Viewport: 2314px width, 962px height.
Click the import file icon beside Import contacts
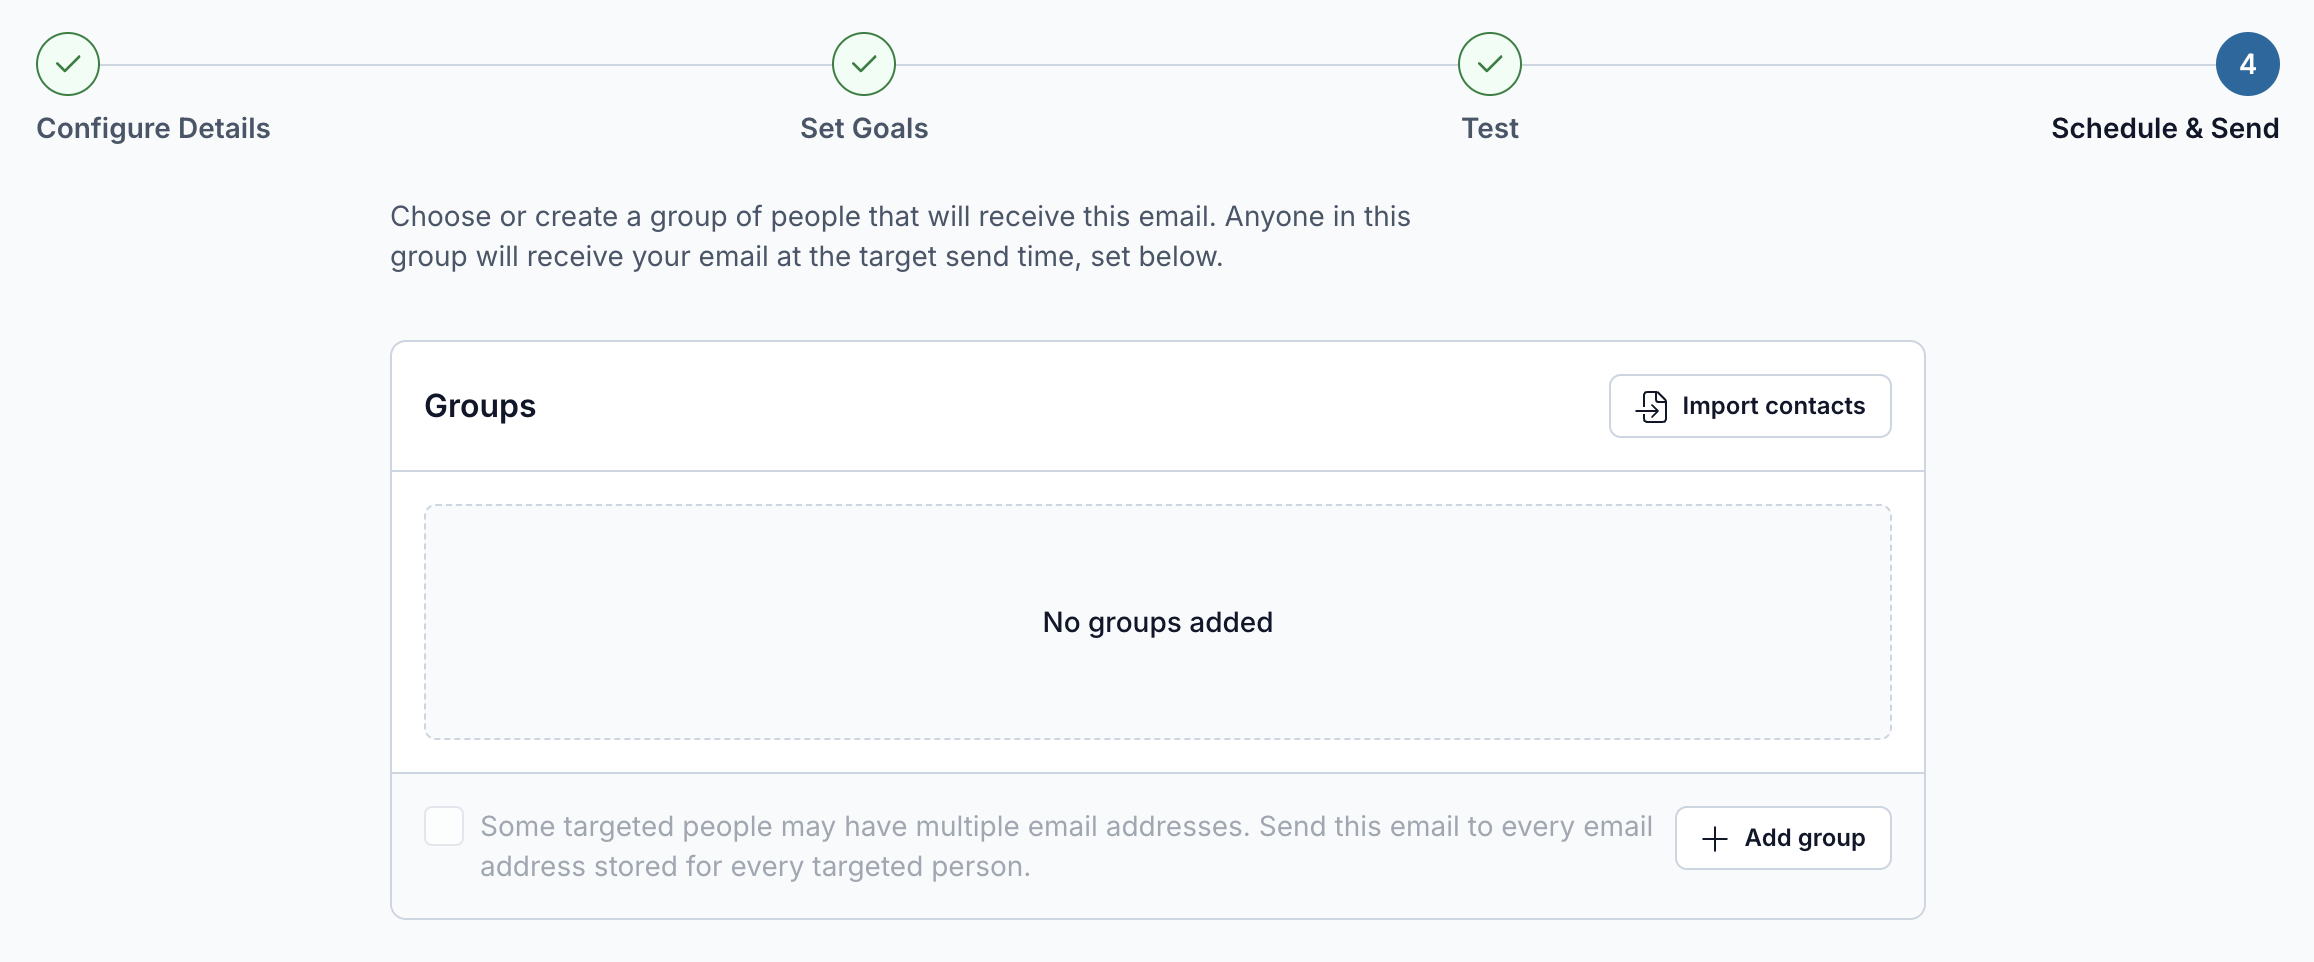click(x=1652, y=406)
